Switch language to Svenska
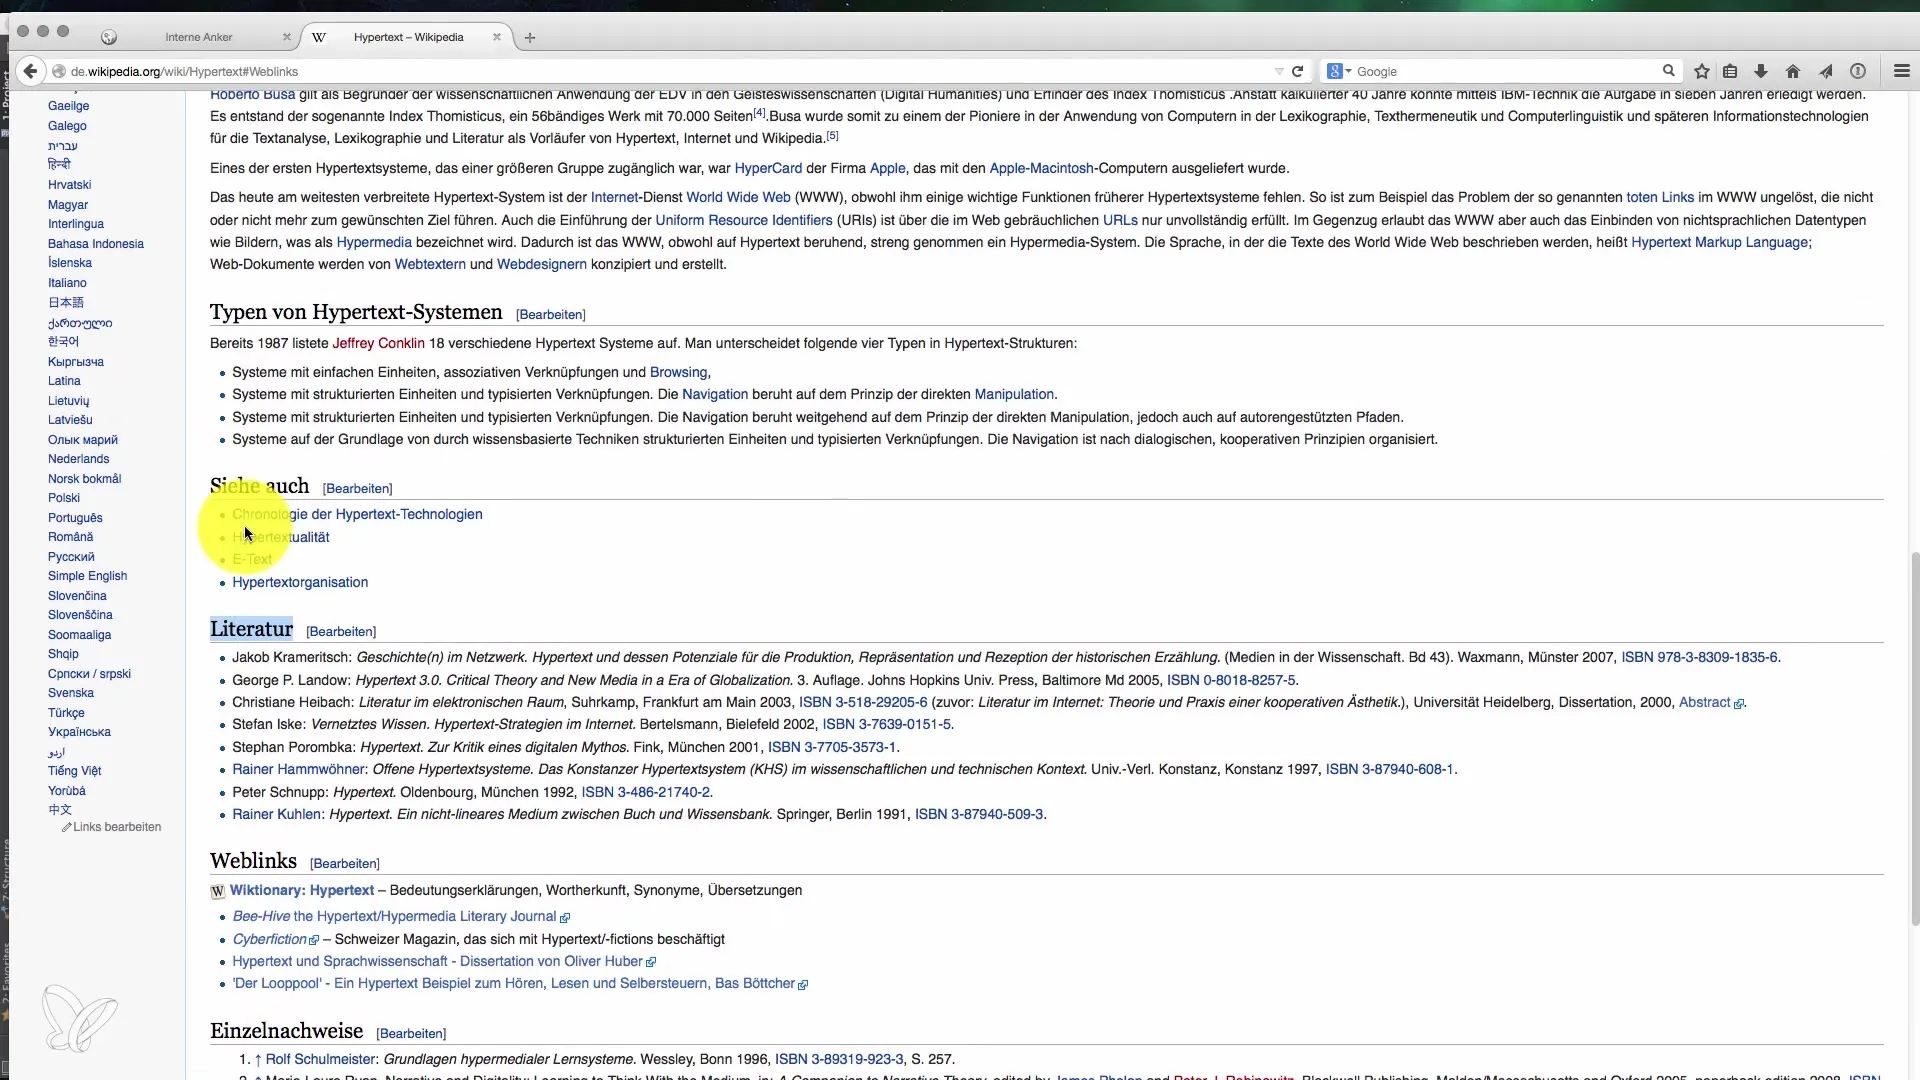This screenshot has width=1920, height=1080. pyautogui.click(x=71, y=693)
